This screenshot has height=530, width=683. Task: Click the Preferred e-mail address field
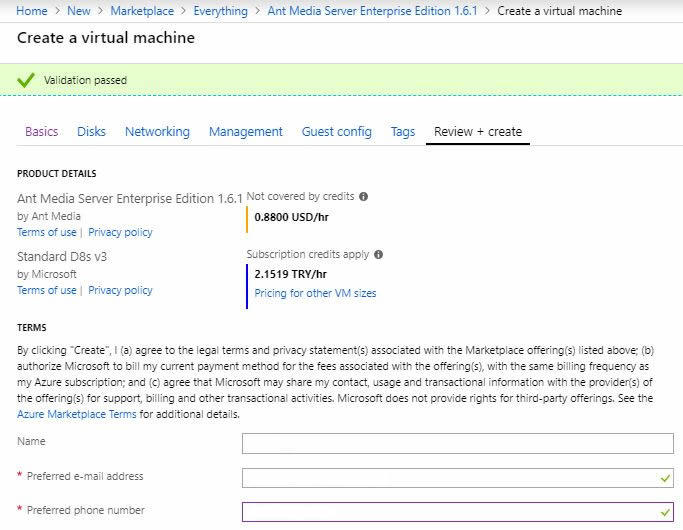[x=458, y=478]
